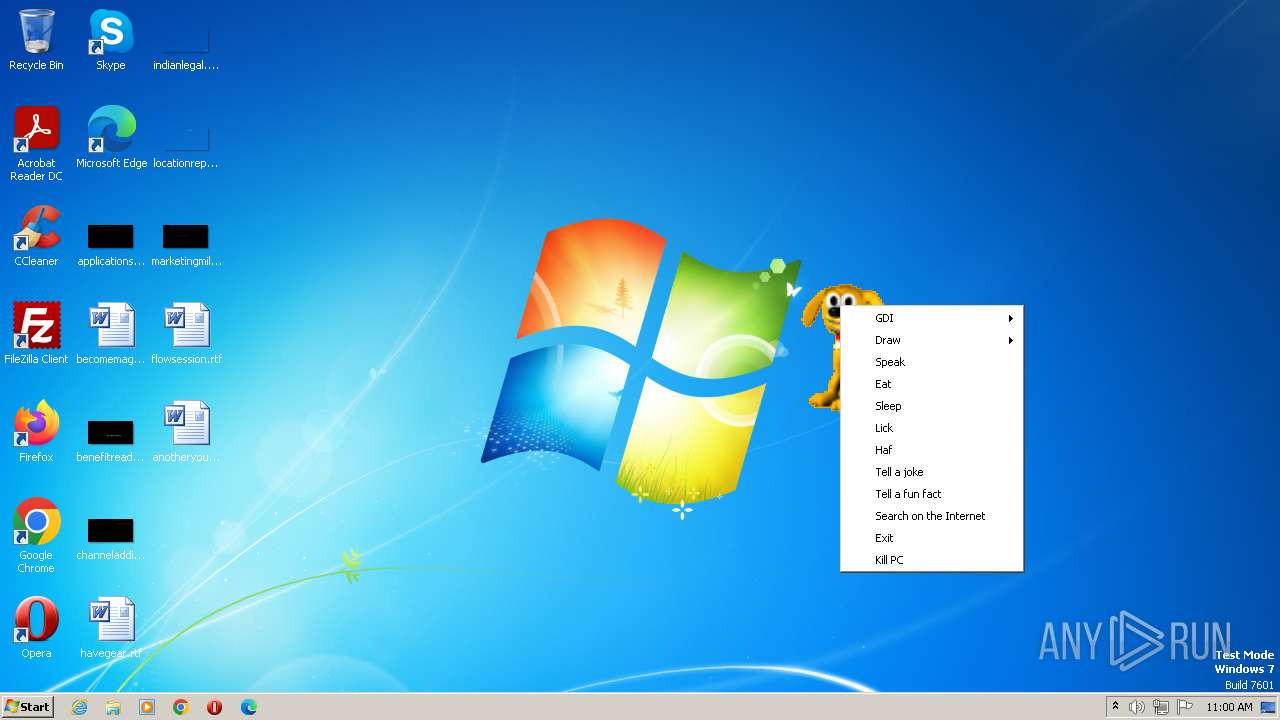Image resolution: width=1280 pixels, height=720 pixels.
Task: Open the network tray icon
Action: tap(1161, 707)
